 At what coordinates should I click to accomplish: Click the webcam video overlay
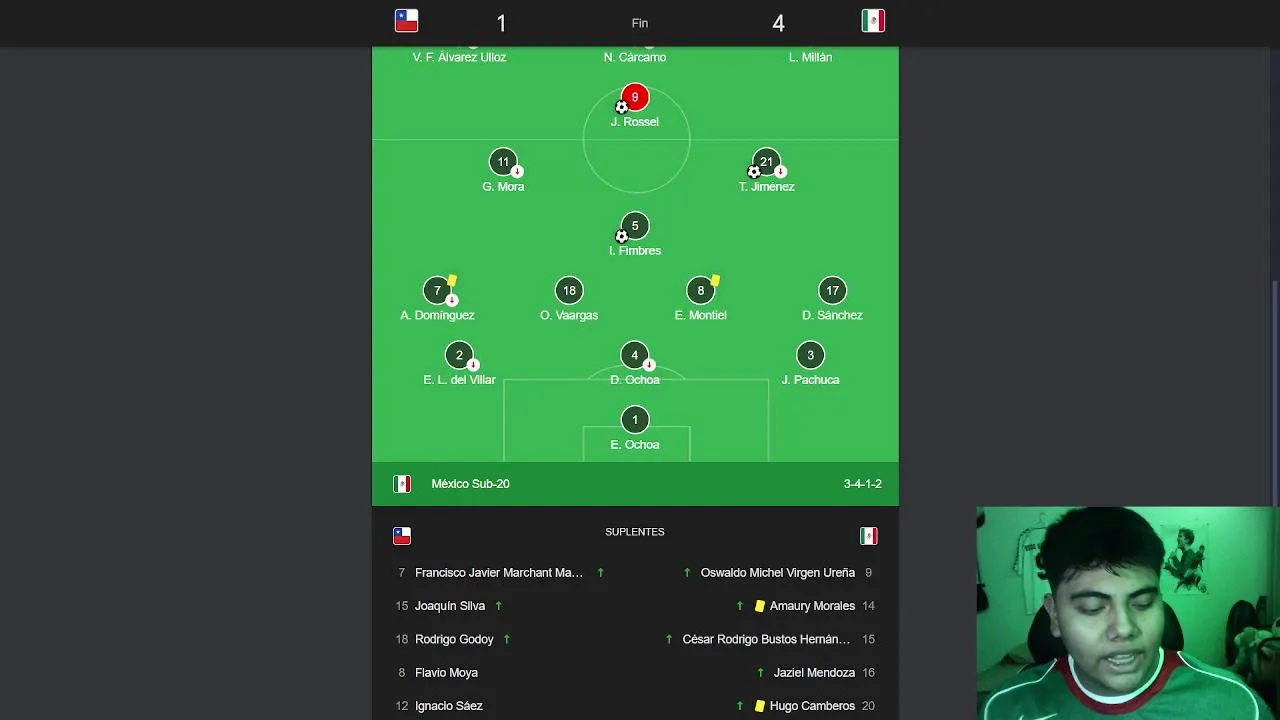(1128, 613)
